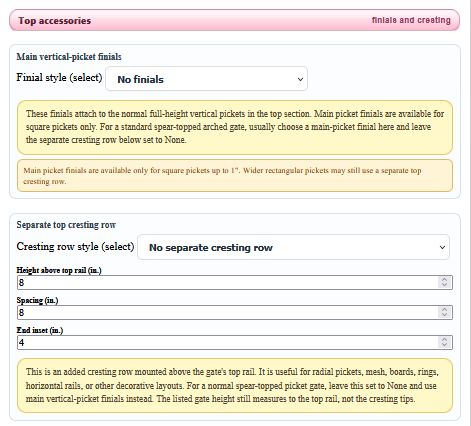
Task: Increase the End inset value
Action: pos(444,339)
